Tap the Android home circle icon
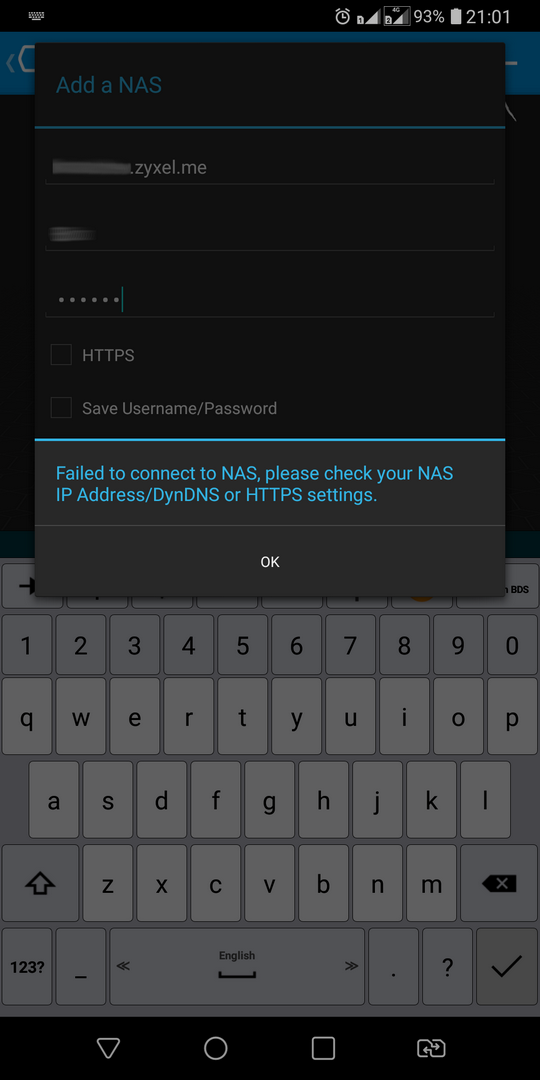The image size is (540, 1080). click(216, 1048)
